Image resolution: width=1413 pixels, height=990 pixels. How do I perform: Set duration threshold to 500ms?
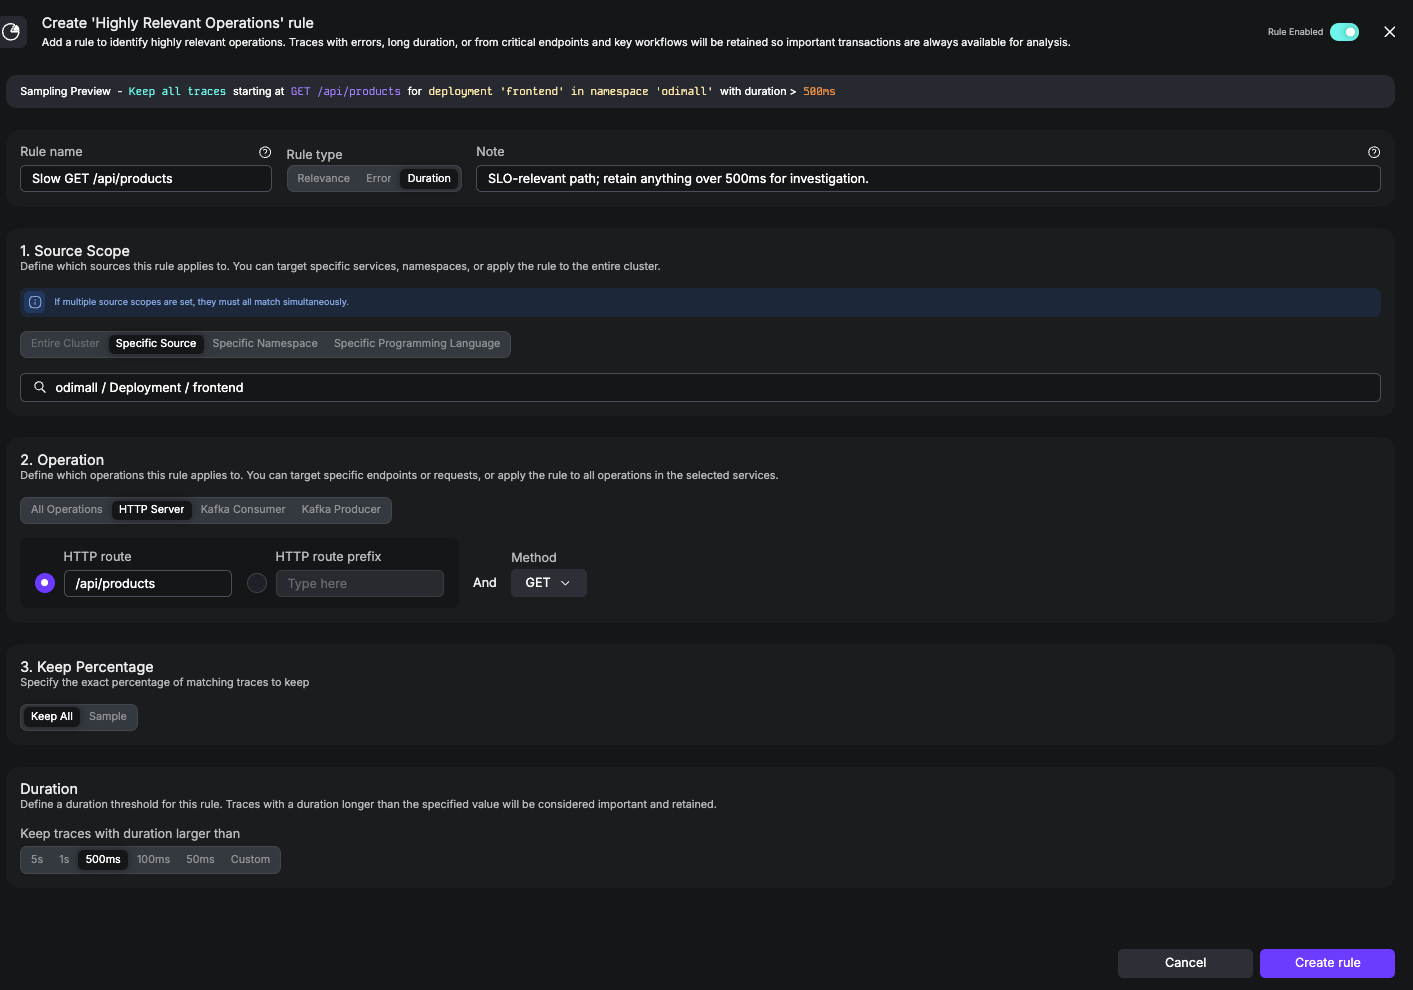click(x=103, y=860)
